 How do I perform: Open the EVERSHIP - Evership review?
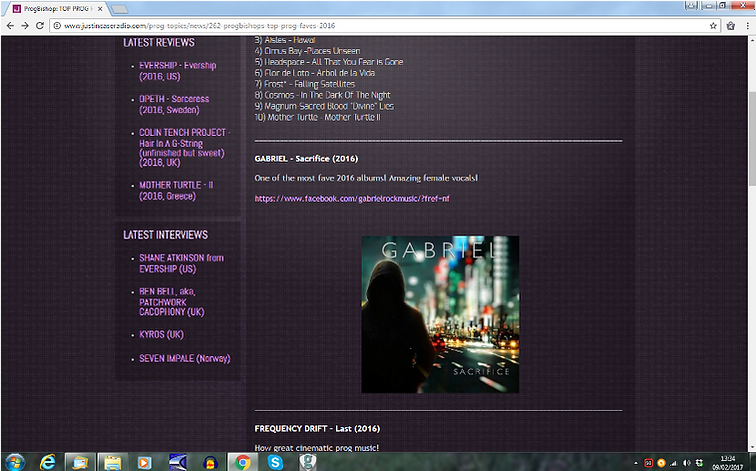pos(177,71)
